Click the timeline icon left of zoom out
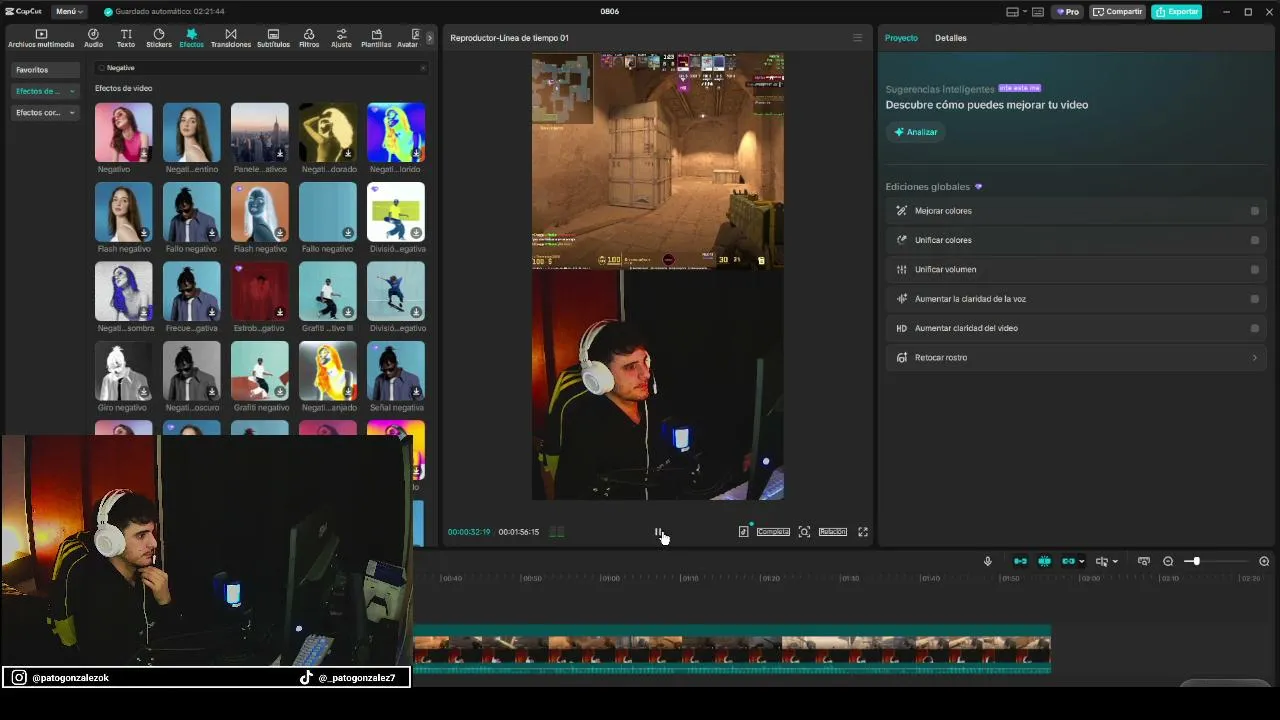 [1144, 561]
